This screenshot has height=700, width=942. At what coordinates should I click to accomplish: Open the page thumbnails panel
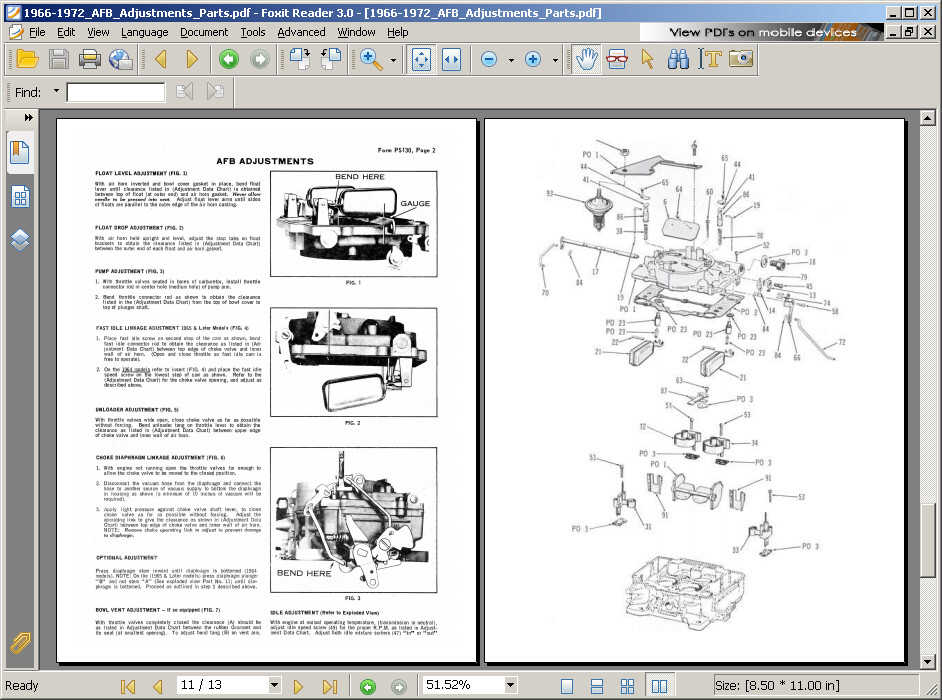20,196
